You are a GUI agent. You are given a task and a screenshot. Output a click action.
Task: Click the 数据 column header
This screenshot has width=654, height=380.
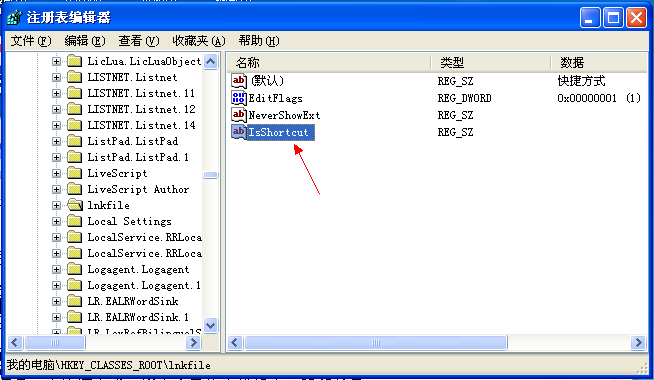599,63
